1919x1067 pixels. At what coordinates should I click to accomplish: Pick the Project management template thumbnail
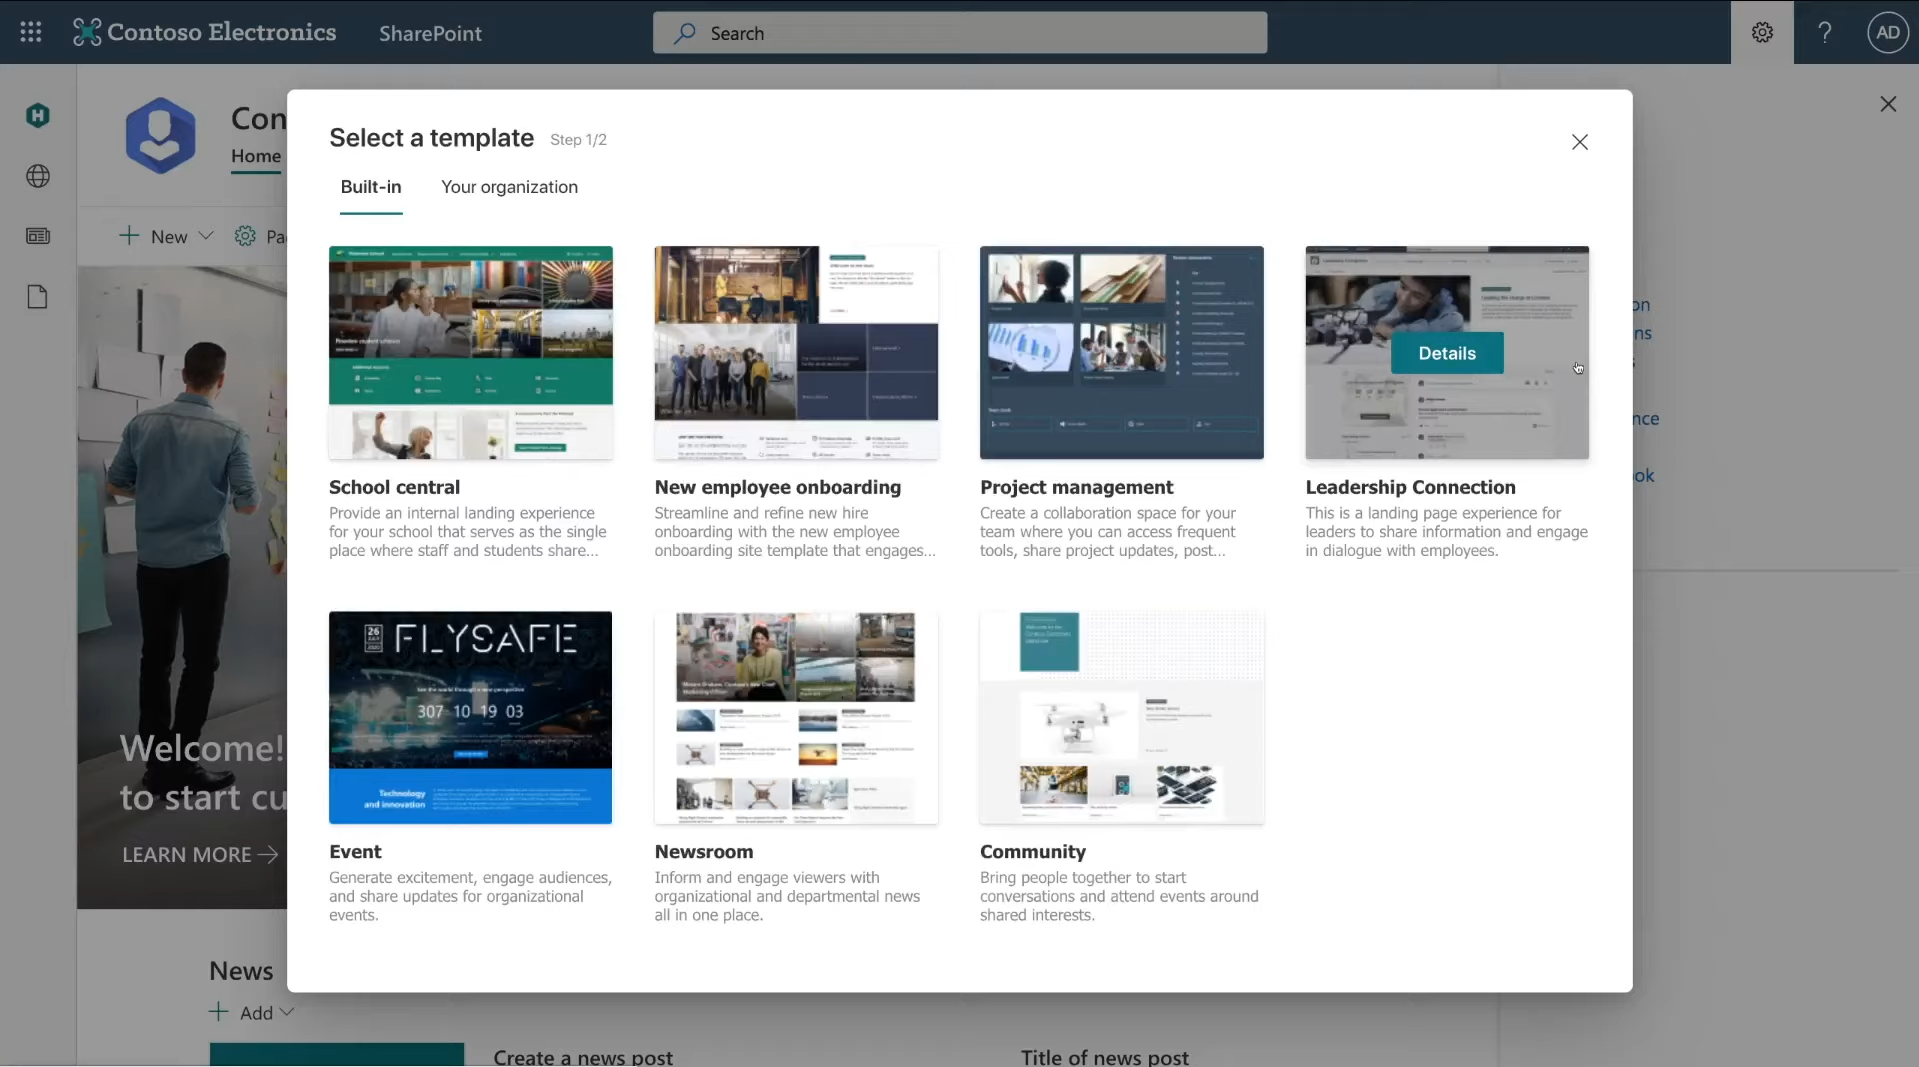[1121, 352]
